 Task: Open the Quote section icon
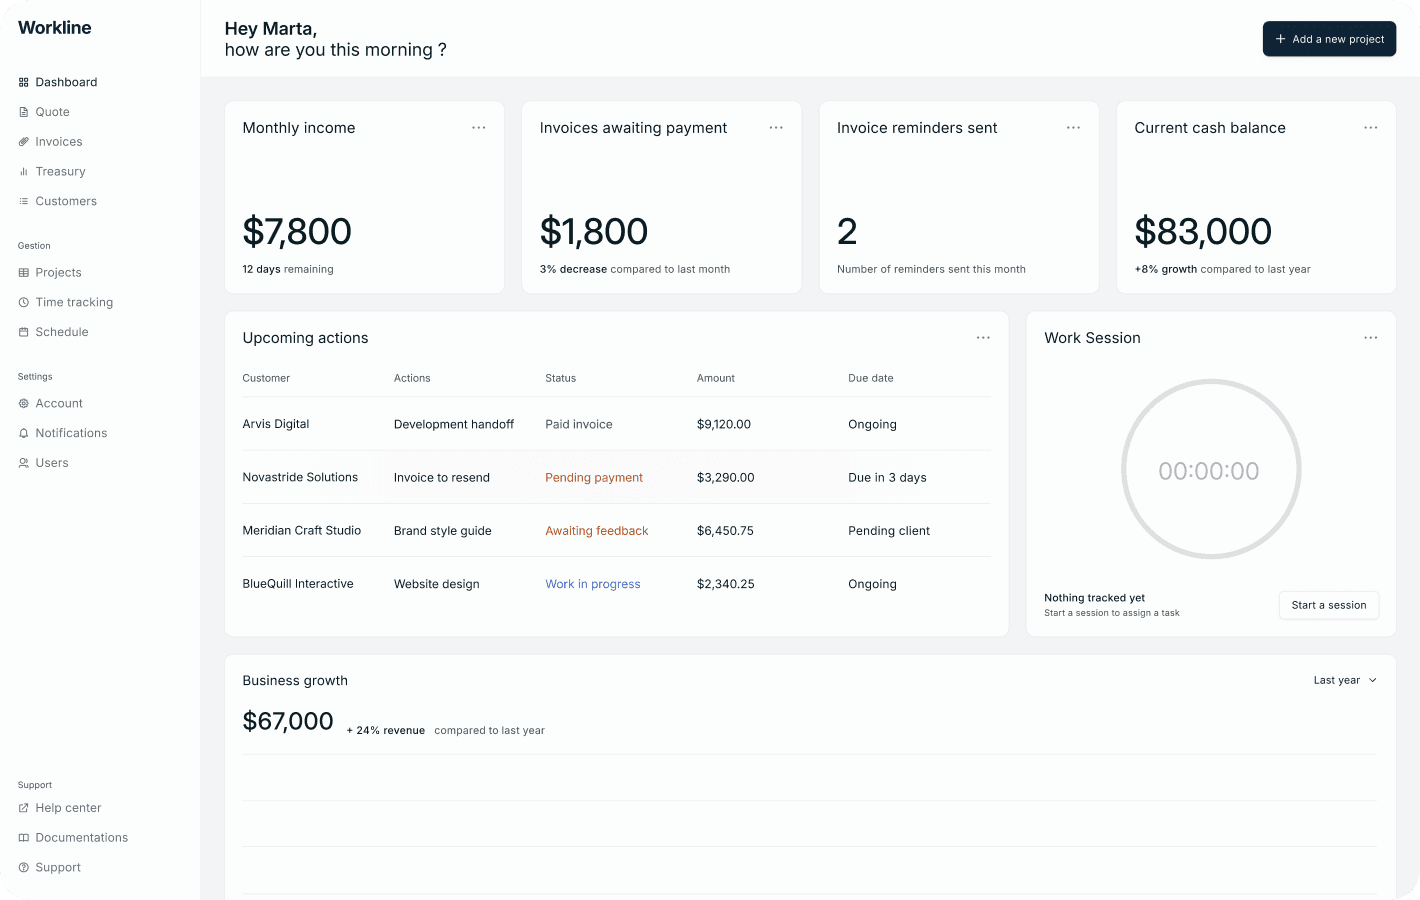coord(23,111)
